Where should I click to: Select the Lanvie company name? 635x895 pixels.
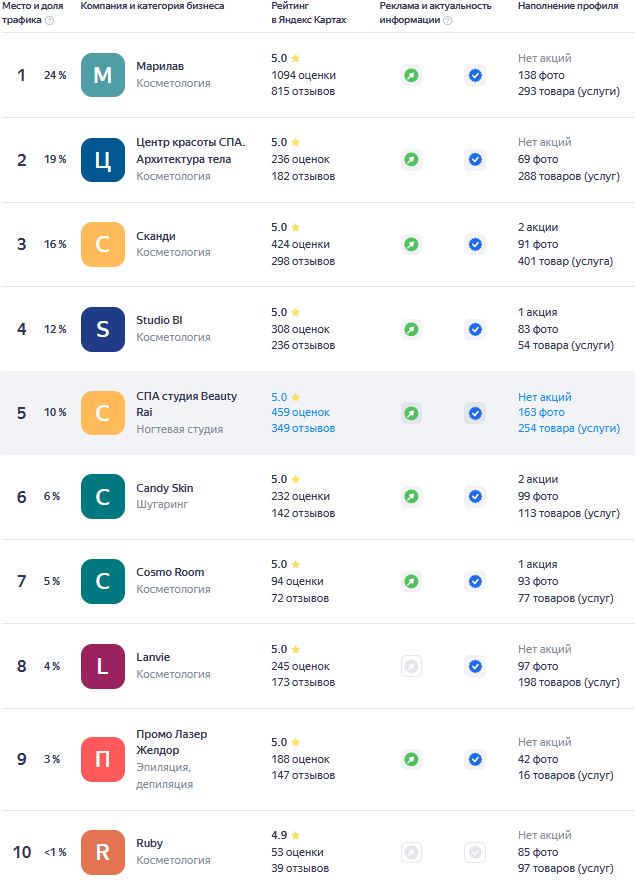[x=153, y=657]
